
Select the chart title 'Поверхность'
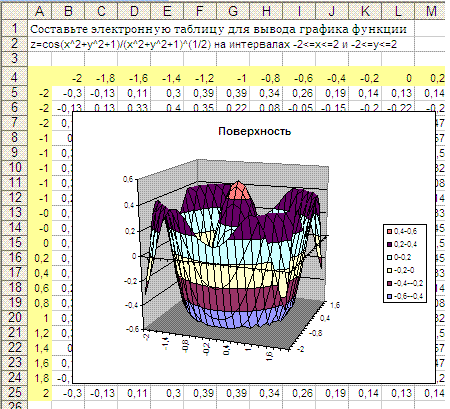click(x=254, y=131)
